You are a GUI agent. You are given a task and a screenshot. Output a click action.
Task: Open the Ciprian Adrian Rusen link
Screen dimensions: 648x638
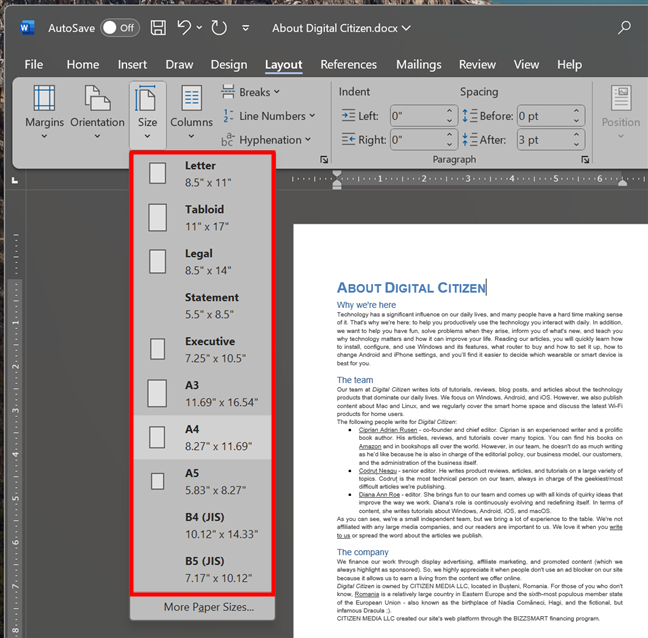coord(388,430)
